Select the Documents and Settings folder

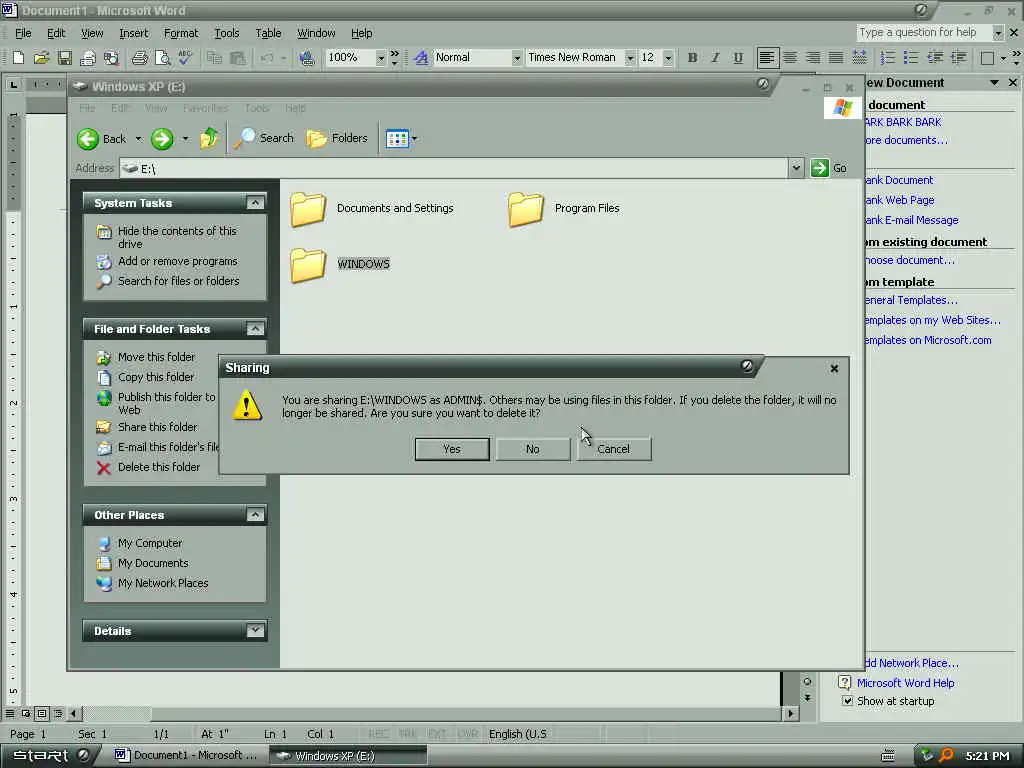(372, 209)
